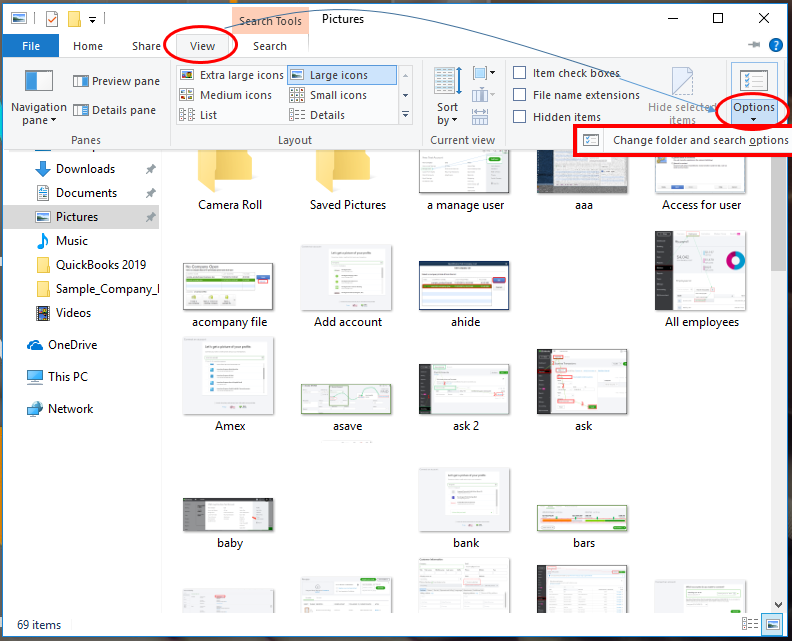792x641 pixels.
Task: Click the Size all columns to fit icon
Action: [480, 117]
